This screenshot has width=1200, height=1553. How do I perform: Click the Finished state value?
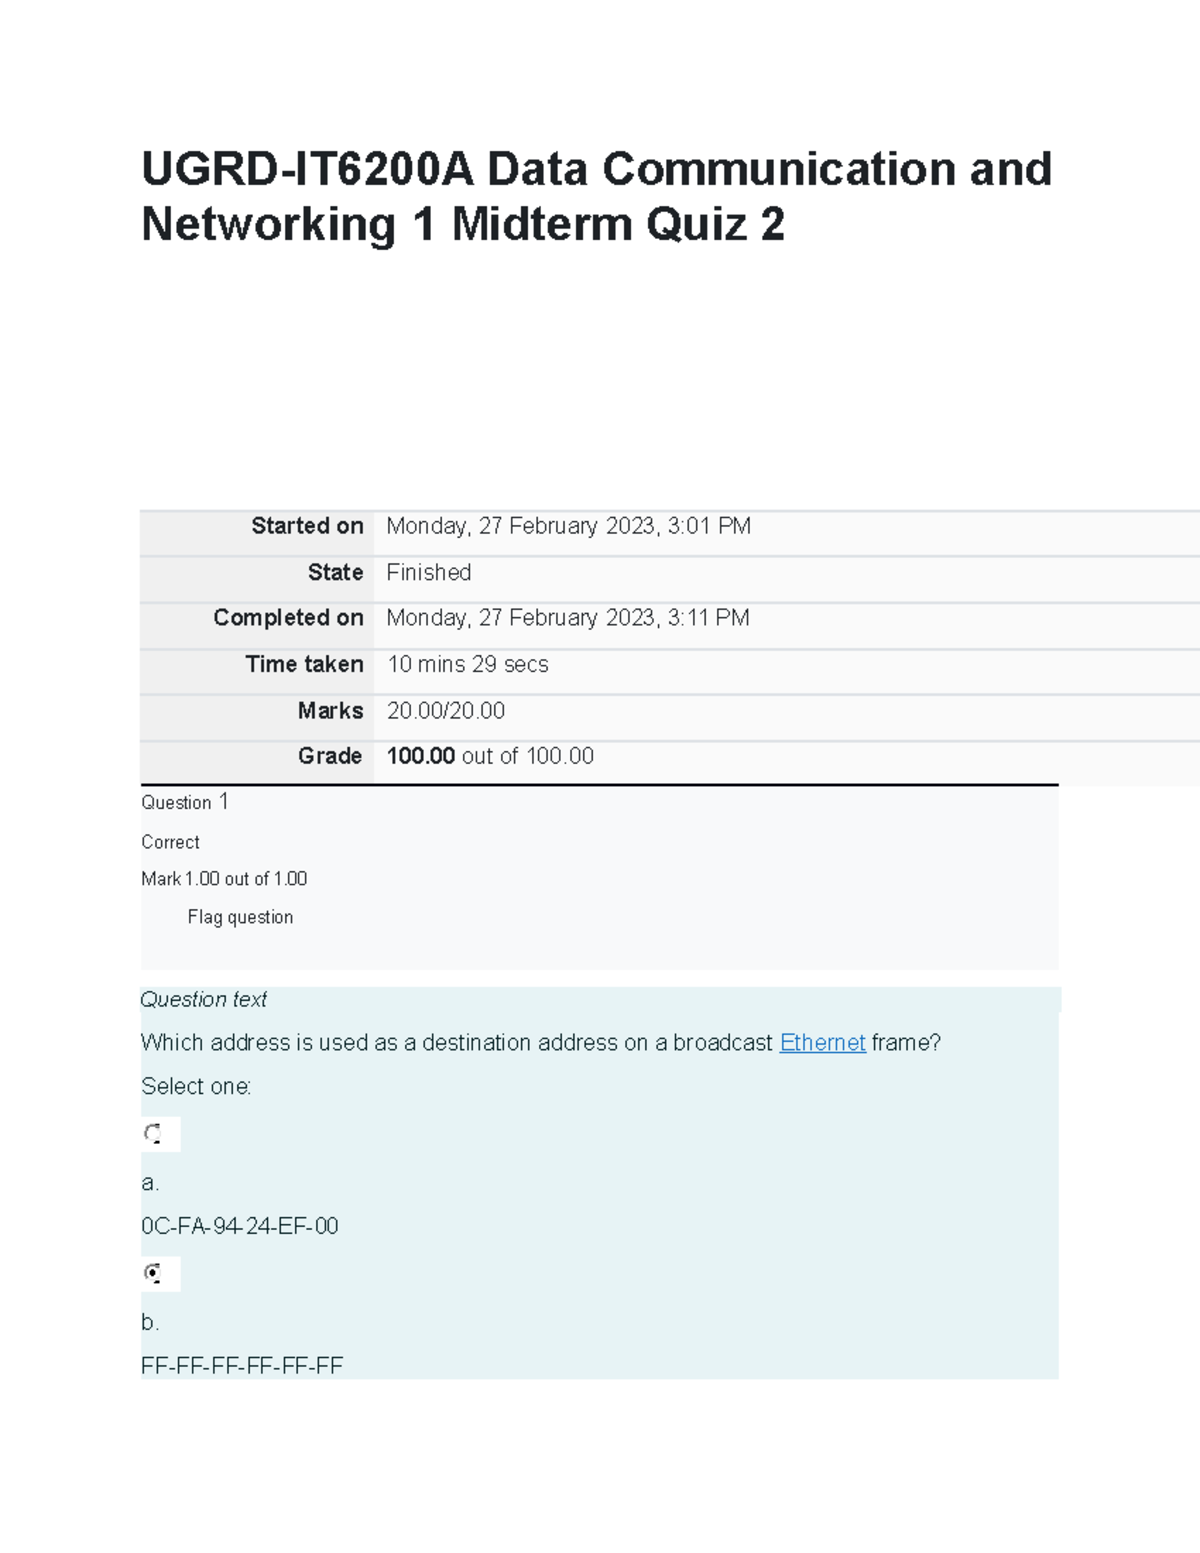(428, 572)
